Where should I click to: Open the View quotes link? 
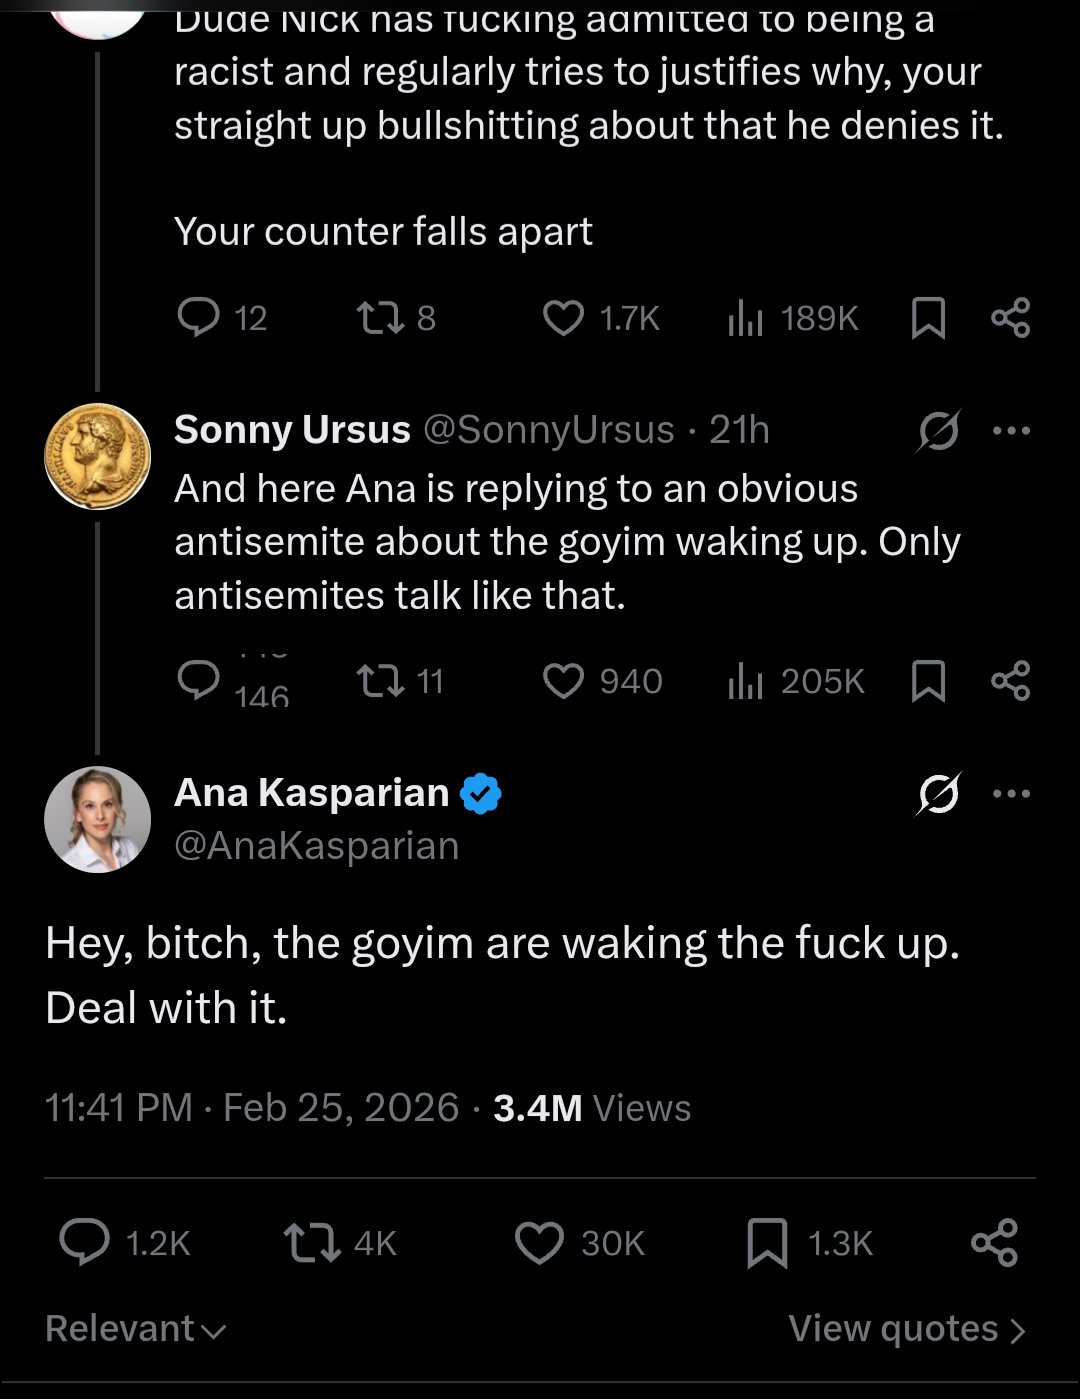(x=906, y=1329)
